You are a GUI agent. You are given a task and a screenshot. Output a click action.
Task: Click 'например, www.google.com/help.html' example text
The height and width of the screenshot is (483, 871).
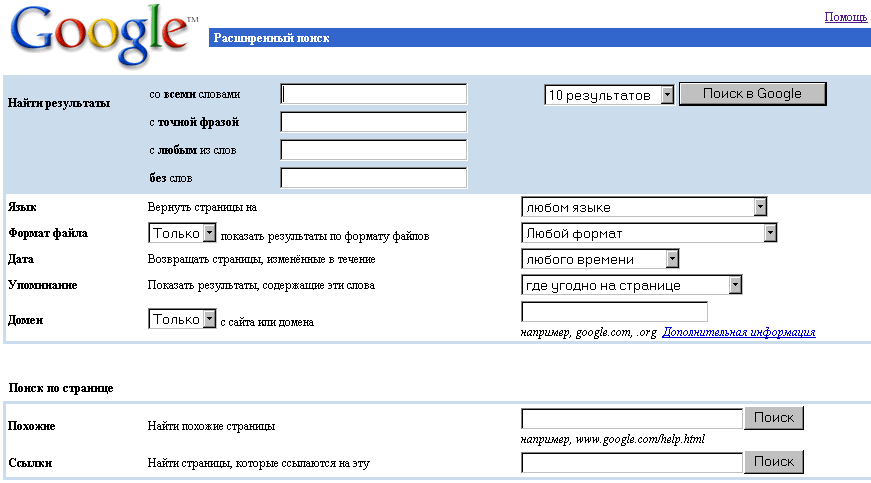coord(613,439)
